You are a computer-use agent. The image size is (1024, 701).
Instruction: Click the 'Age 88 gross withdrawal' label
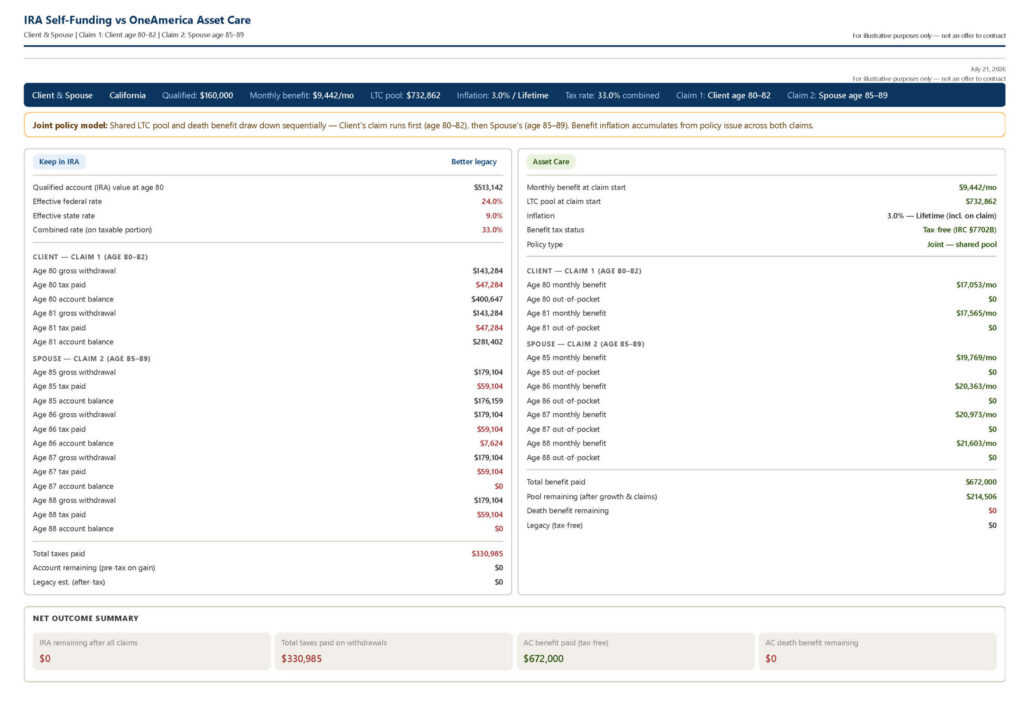(x=74, y=500)
